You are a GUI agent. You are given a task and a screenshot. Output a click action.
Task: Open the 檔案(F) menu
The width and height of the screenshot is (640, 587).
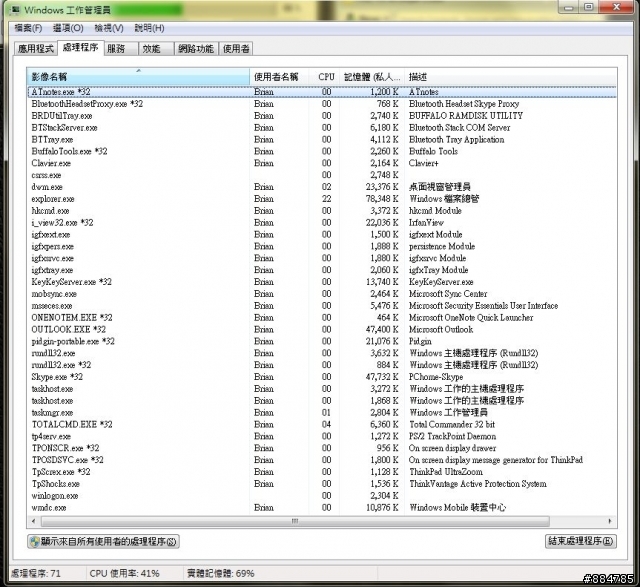[28, 28]
